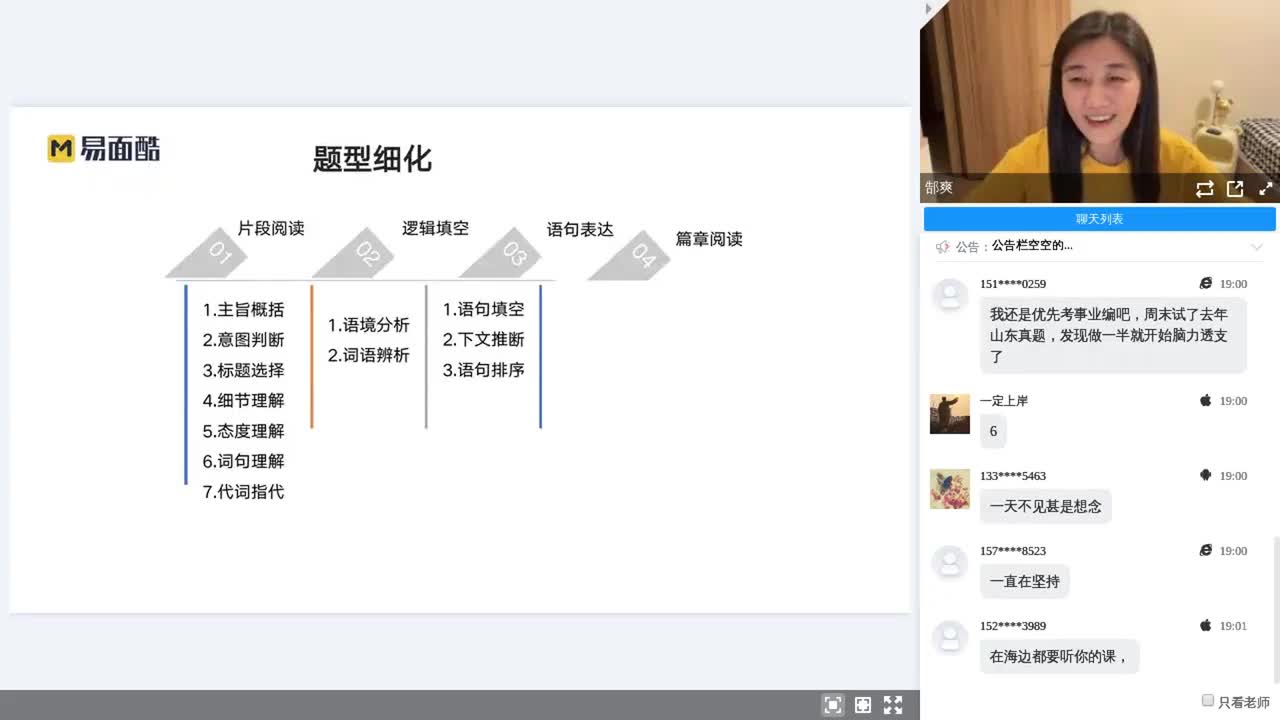
Task: Click list item 4.细节理解
Action: point(243,400)
